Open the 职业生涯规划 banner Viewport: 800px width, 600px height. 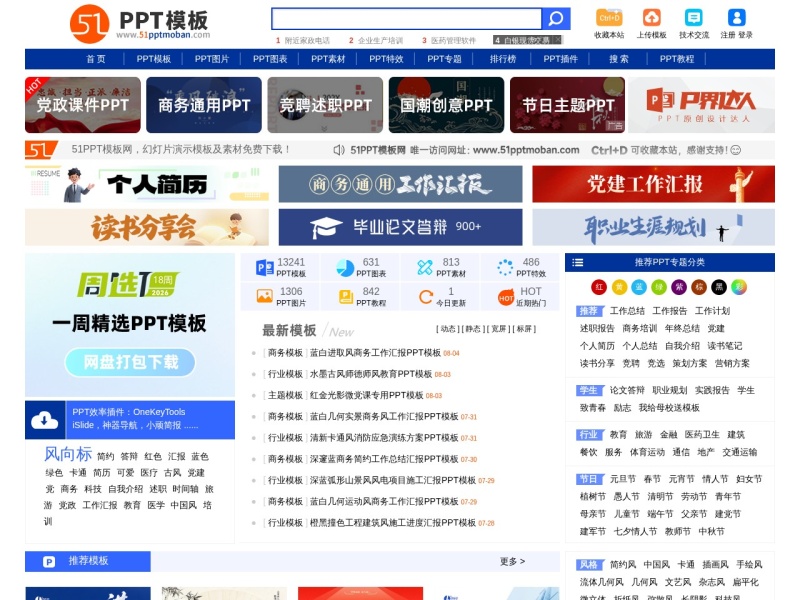tap(654, 228)
